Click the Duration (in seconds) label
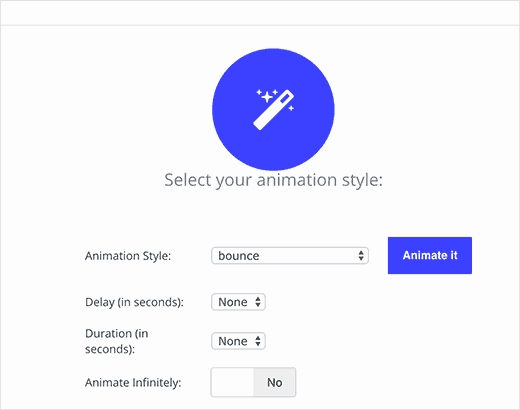Viewport: 520px width, 410px height. (117, 341)
